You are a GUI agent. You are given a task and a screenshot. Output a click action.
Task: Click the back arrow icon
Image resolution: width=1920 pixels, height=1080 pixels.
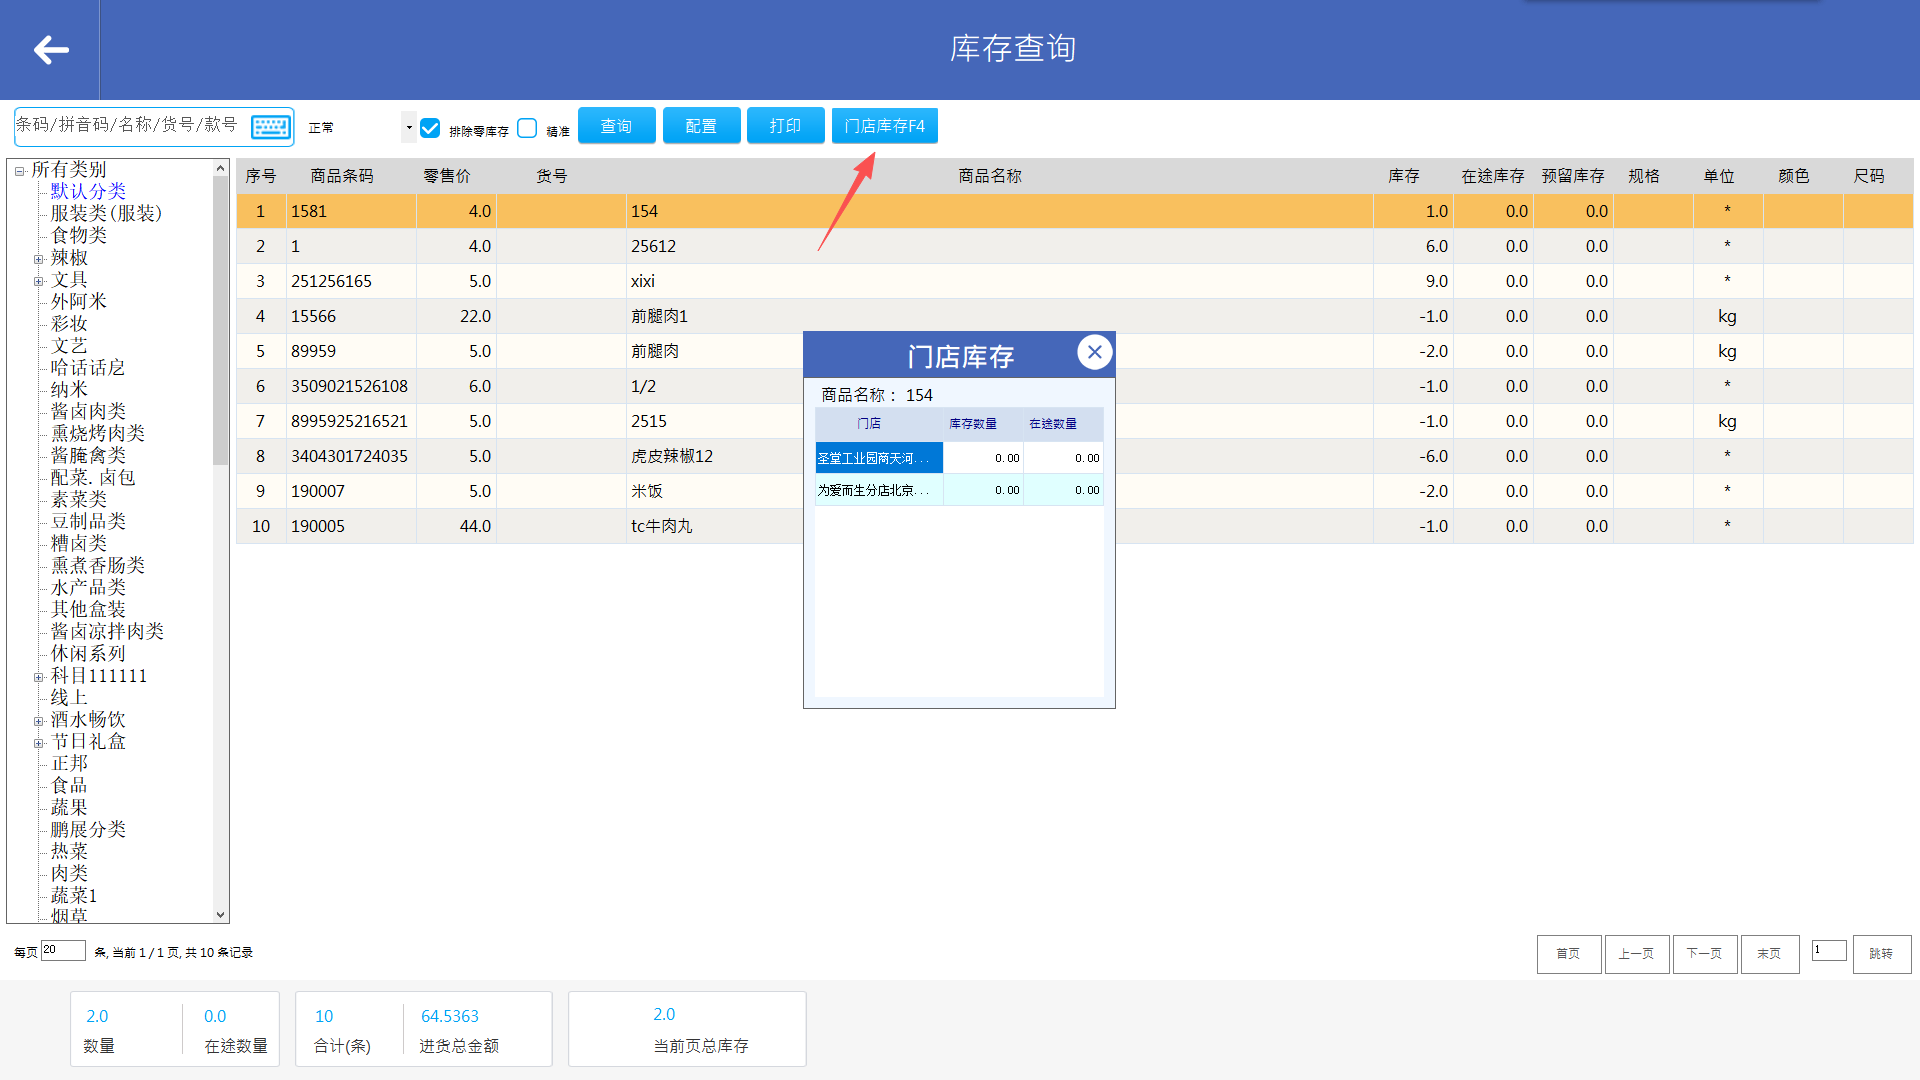click(51, 50)
